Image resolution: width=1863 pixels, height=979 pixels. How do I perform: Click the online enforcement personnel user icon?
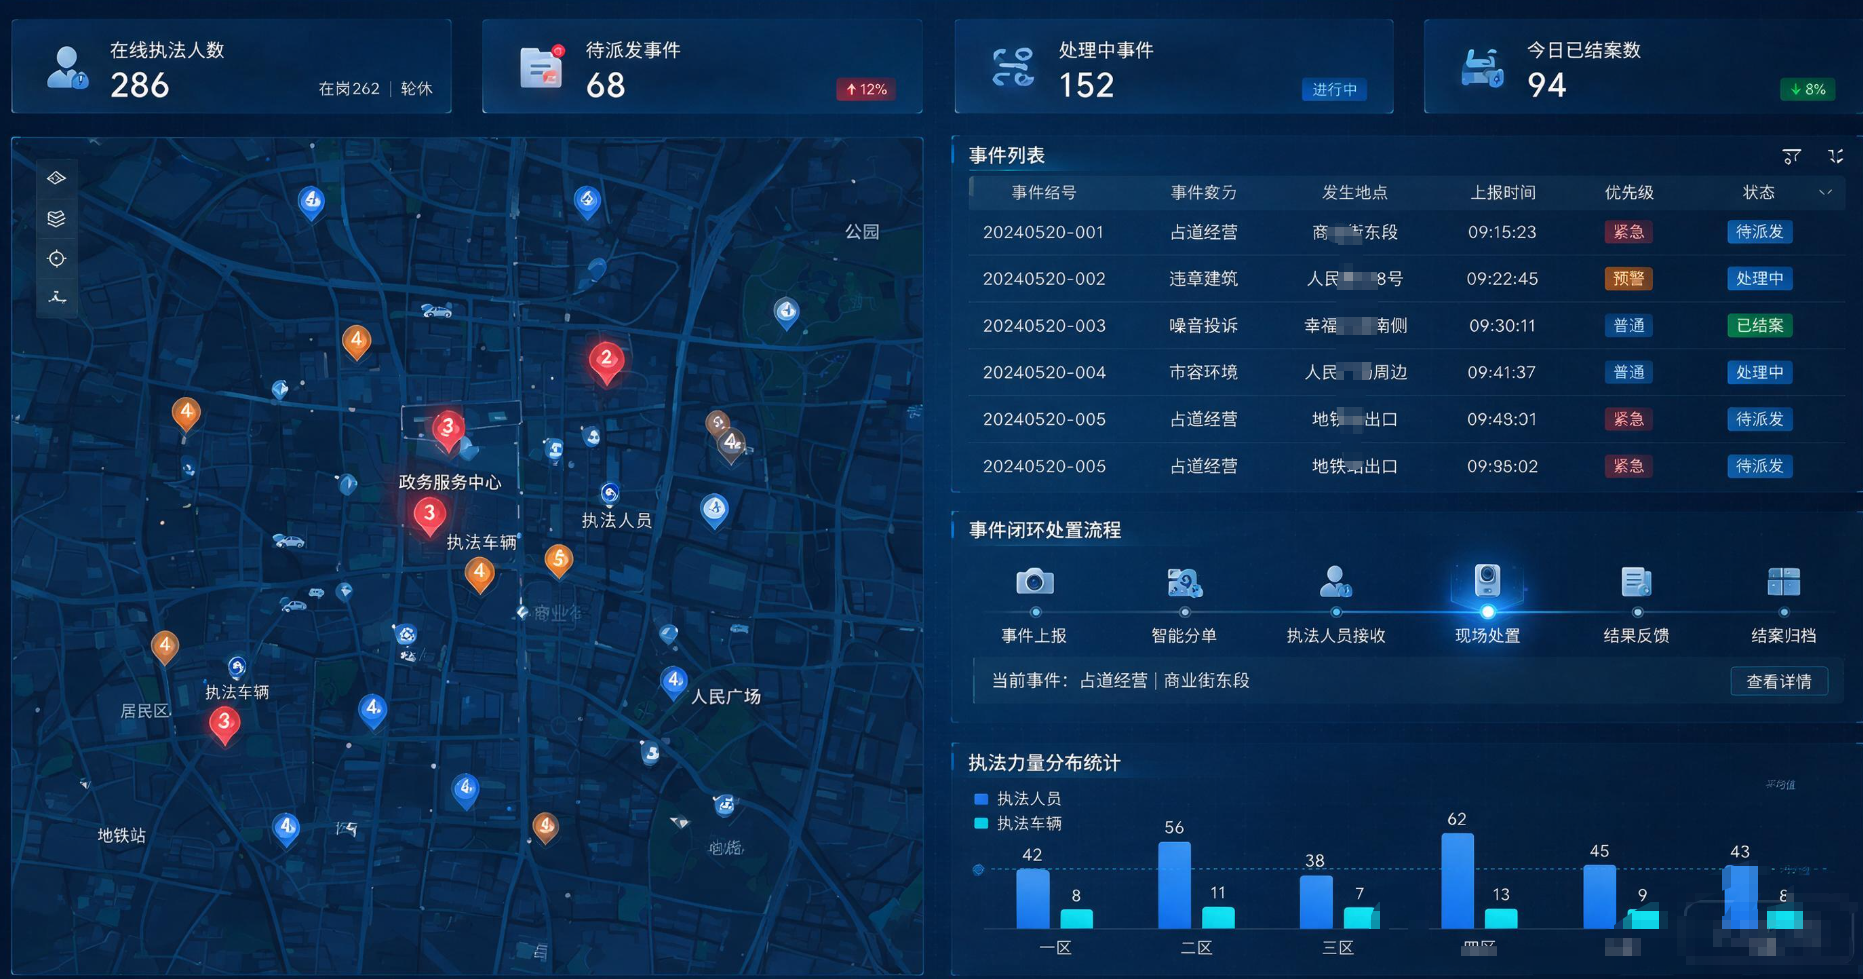67,68
